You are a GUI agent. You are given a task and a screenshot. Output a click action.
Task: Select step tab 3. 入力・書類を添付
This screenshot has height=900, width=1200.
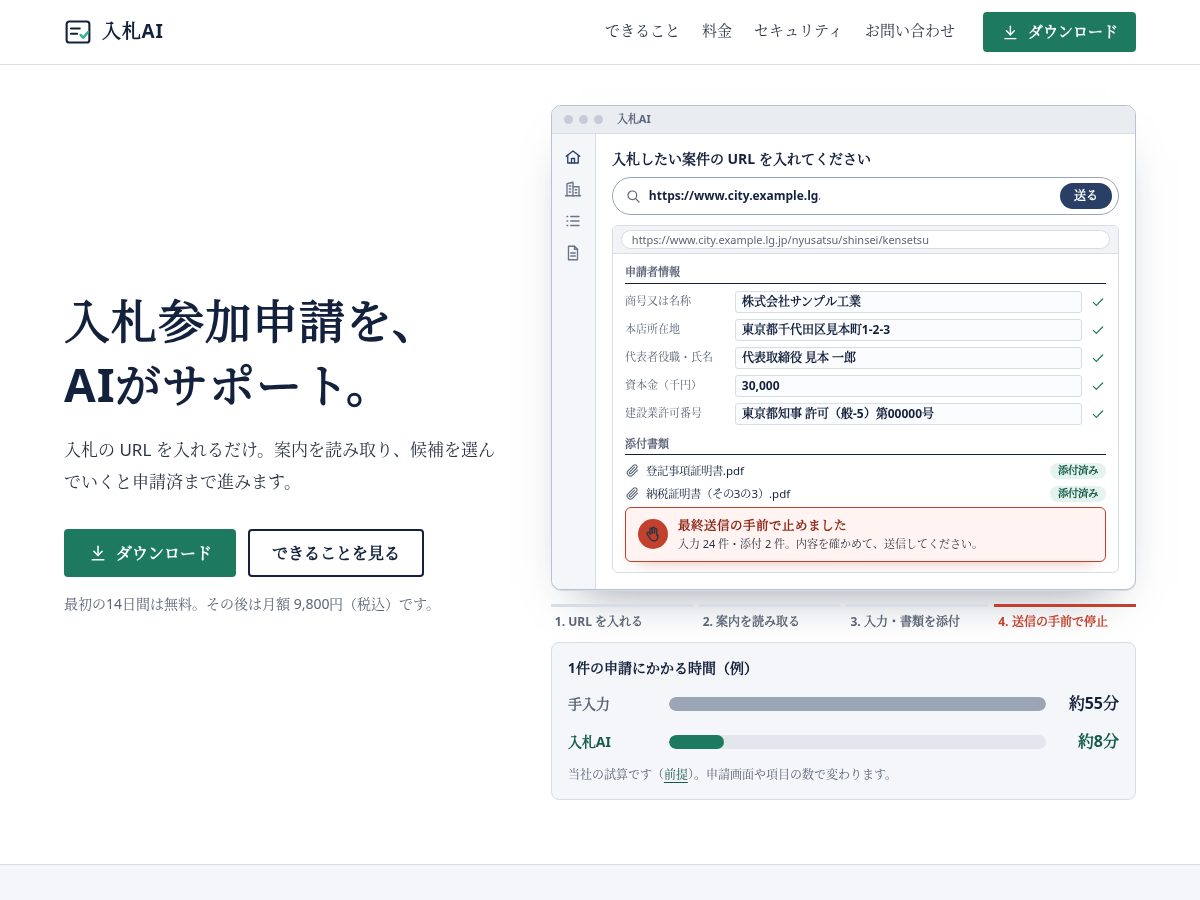pyautogui.click(x=917, y=619)
